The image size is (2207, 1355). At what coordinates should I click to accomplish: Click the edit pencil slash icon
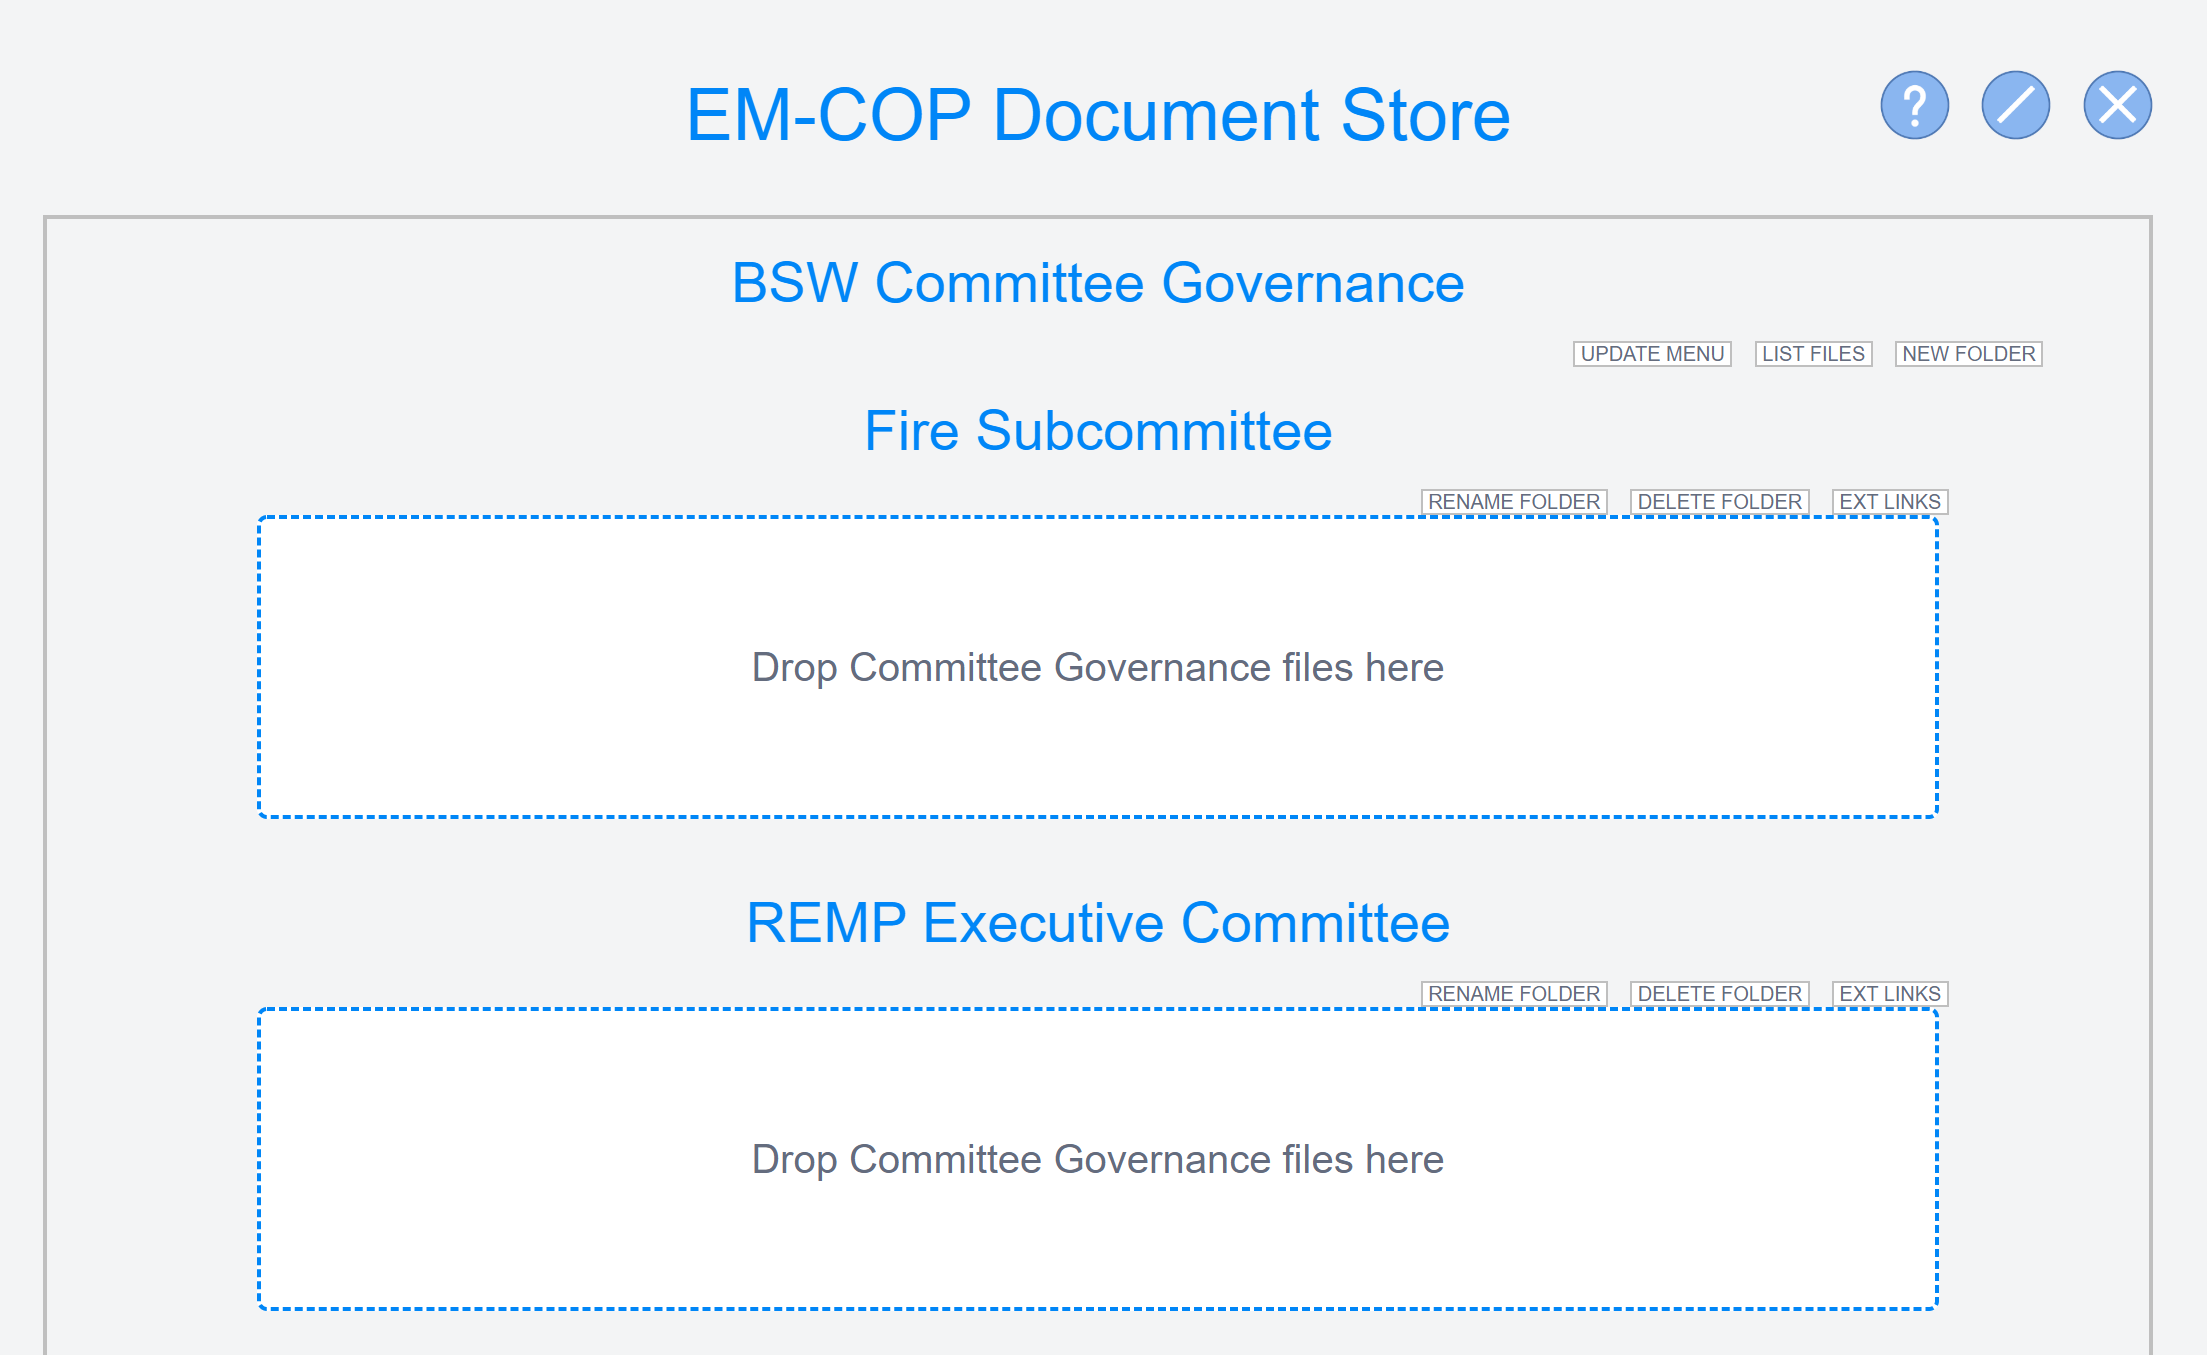coord(2015,105)
